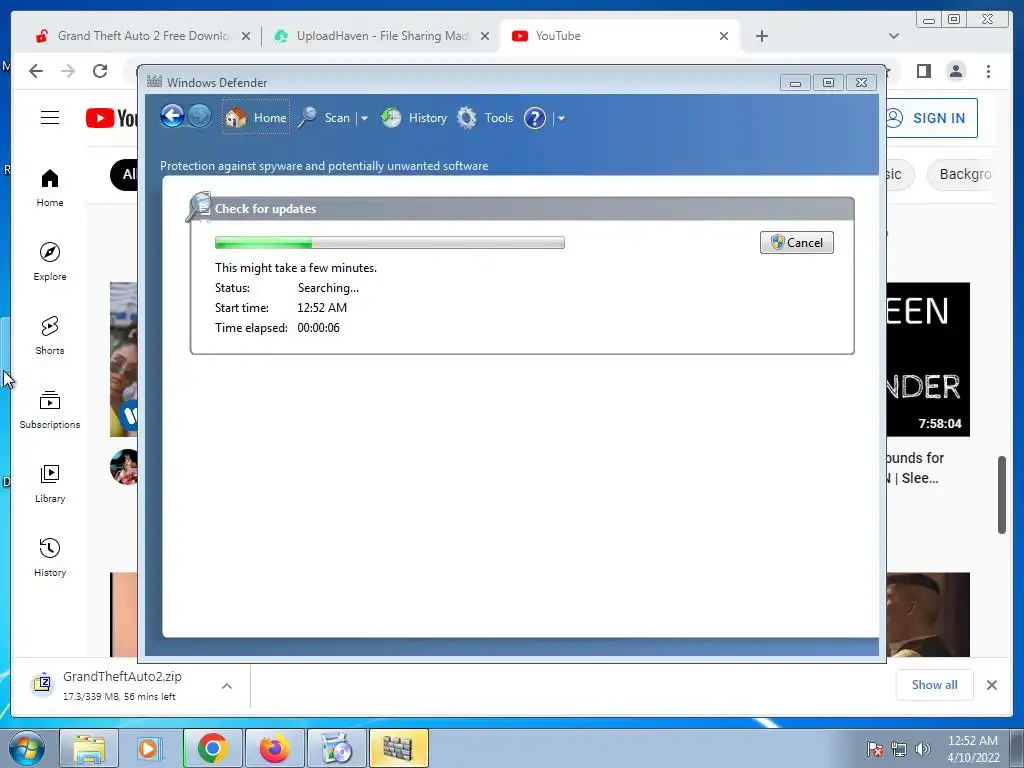
Task: Close the Grand Theft Auto 2 tab
Action: click(246, 37)
